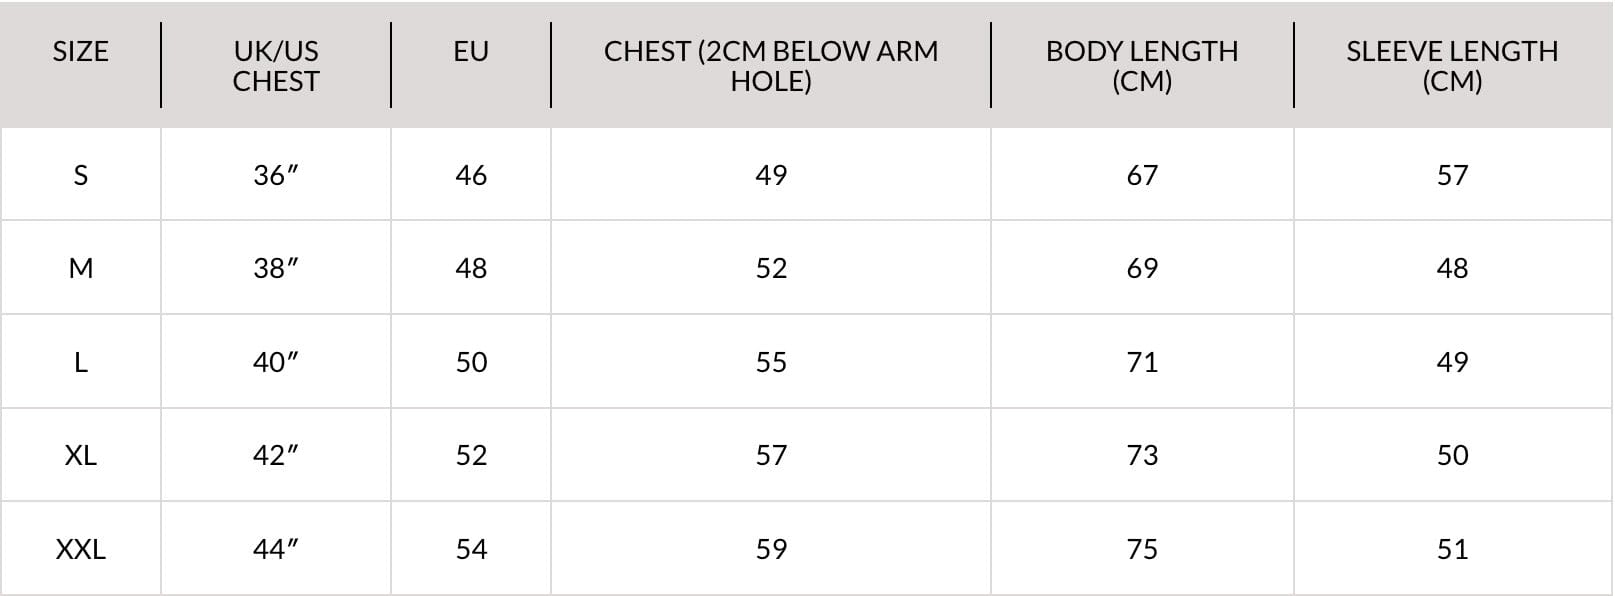Image resolution: width=1615 pixels, height=596 pixels.
Task: Select the size M row label
Action: click(x=80, y=268)
